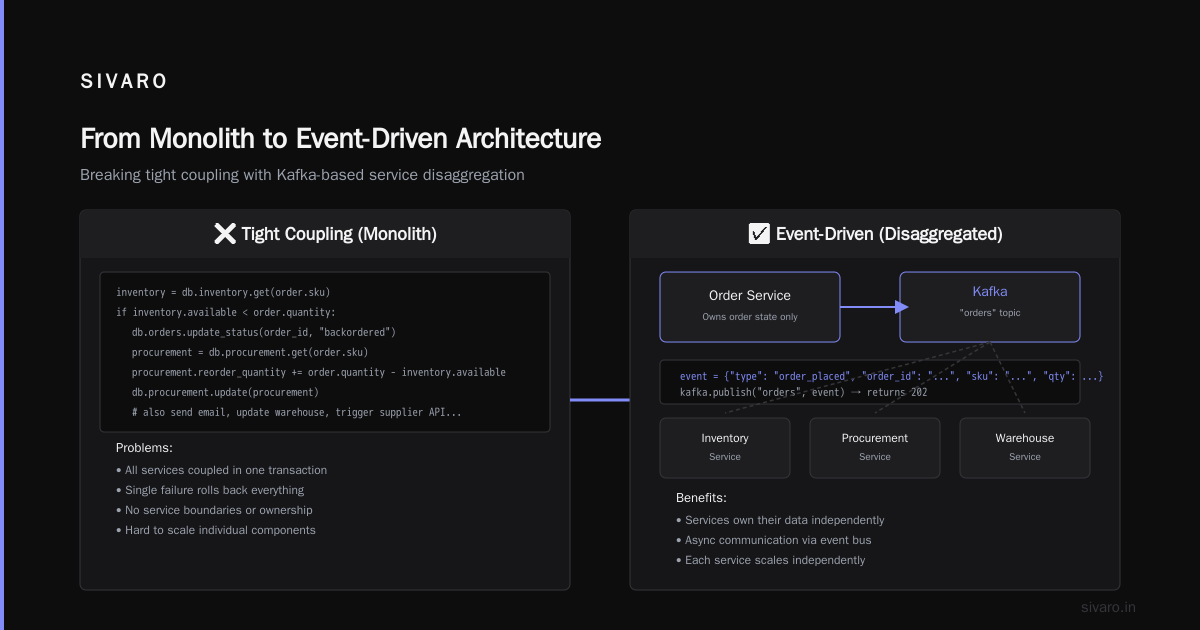Click the X icon beside Tight Coupling
Viewport: 1200px width, 630px height.
click(x=225, y=234)
